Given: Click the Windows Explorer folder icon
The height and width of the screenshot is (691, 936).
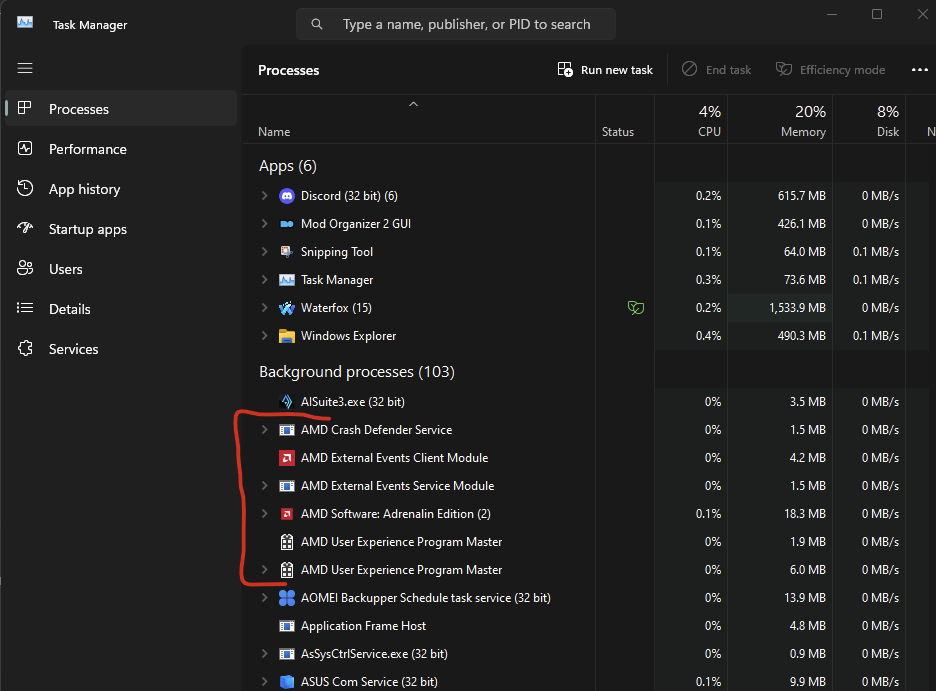Looking at the screenshot, I should (x=286, y=336).
